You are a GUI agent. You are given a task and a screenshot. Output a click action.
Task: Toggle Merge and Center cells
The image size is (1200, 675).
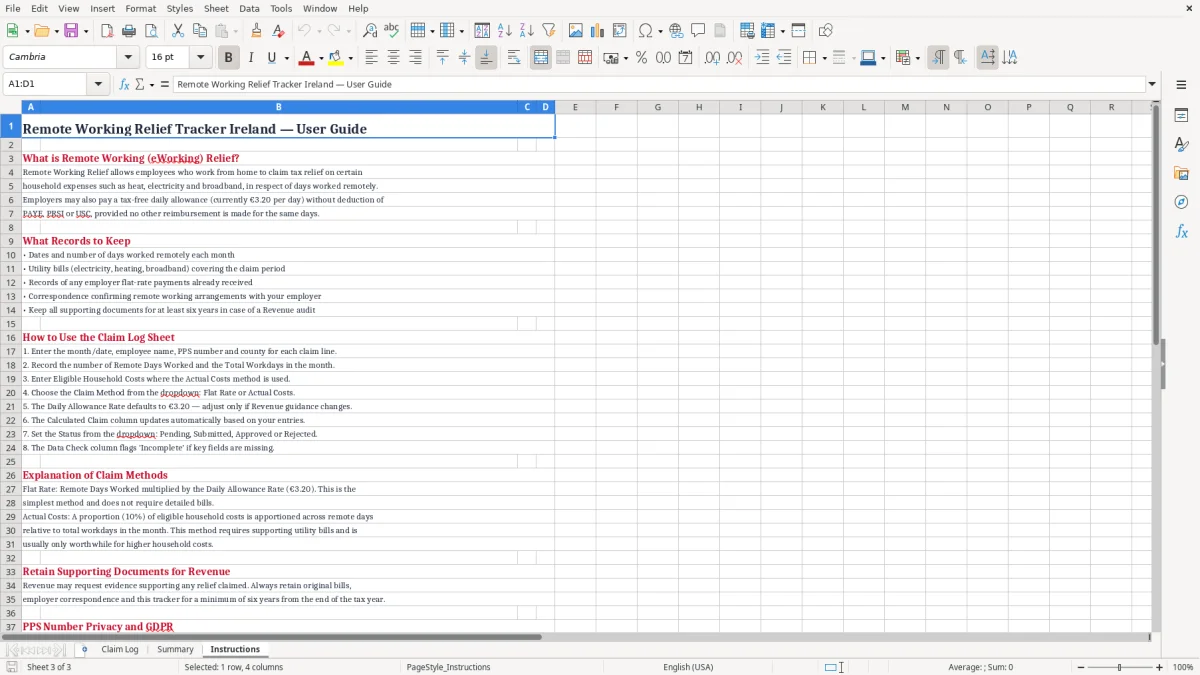click(x=541, y=58)
